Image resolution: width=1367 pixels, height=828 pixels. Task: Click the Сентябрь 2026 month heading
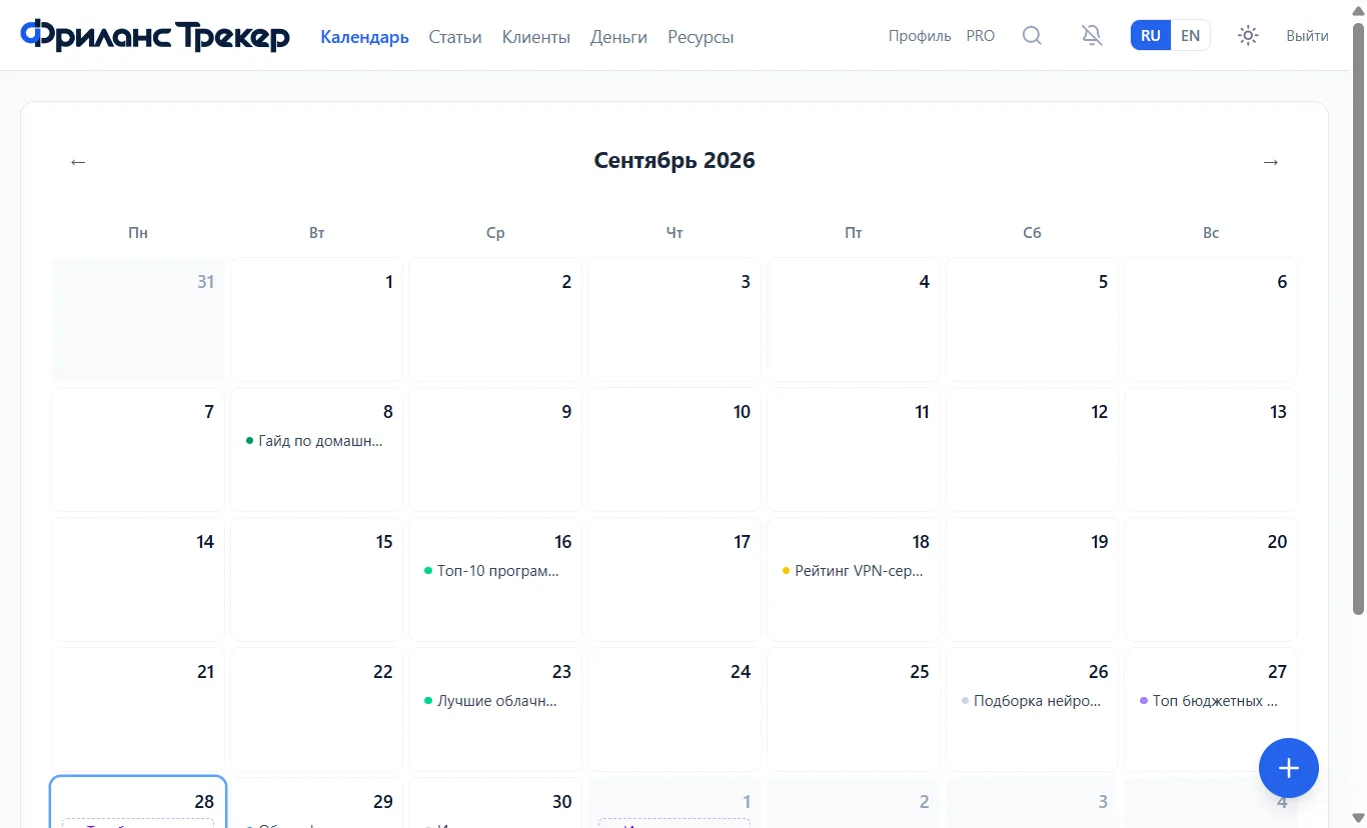tap(674, 161)
